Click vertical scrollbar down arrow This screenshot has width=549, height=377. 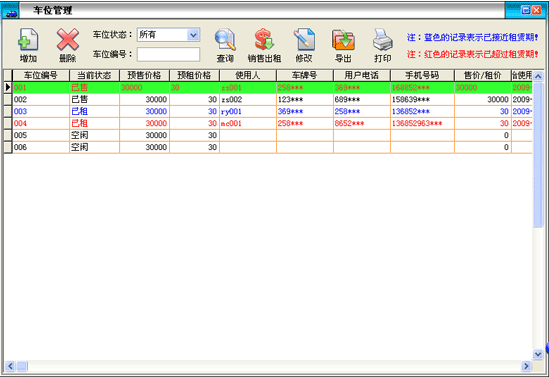point(538,354)
